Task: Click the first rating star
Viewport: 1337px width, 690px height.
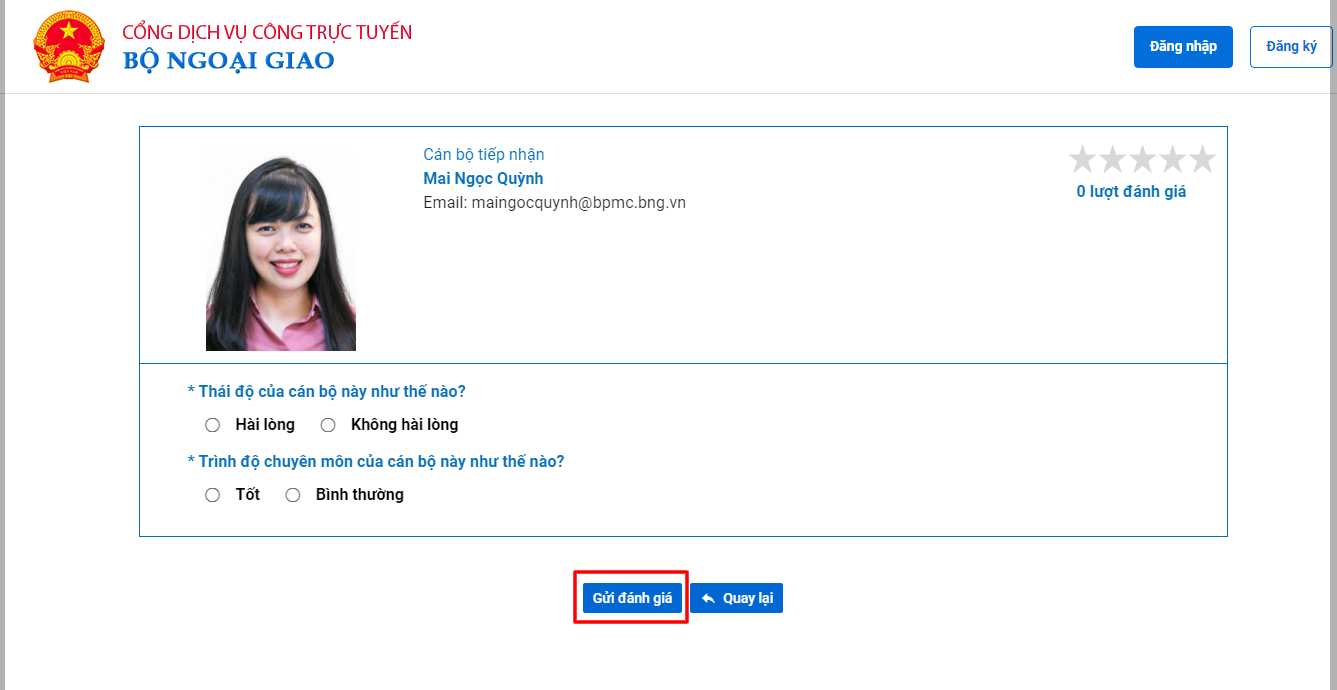Action: click(1082, 159)
